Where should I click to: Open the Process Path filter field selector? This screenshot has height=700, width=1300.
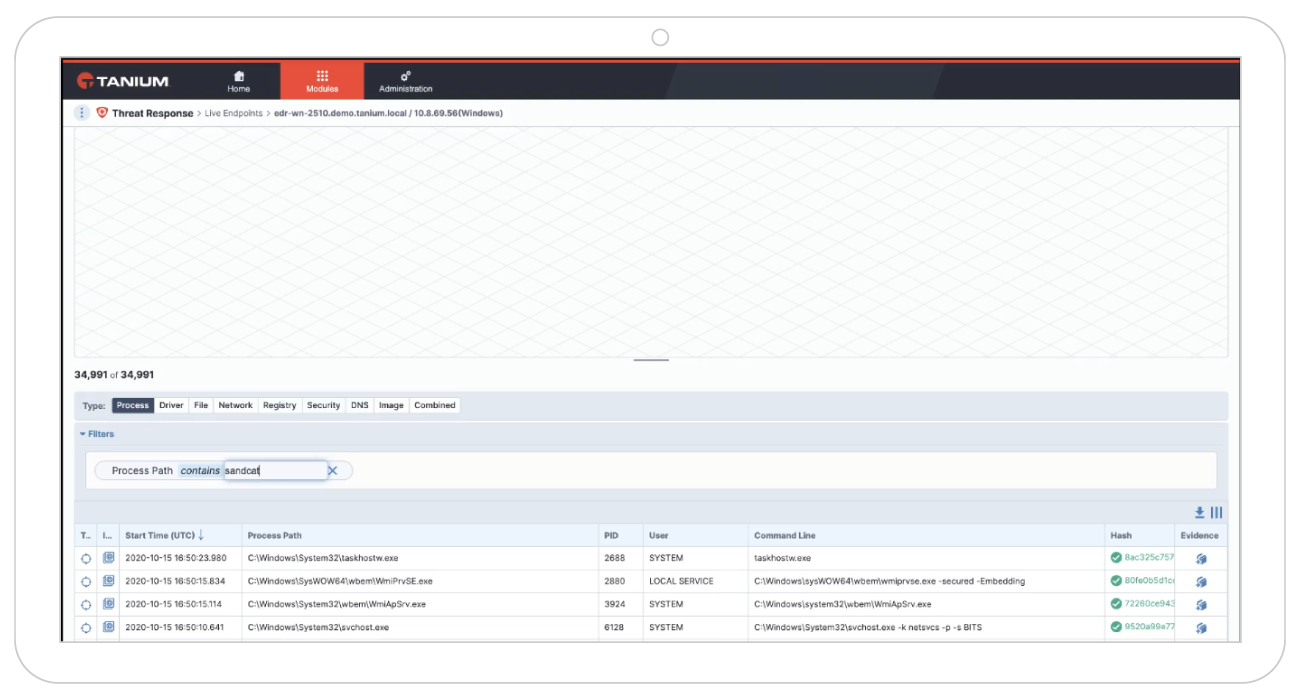[142, 471]
